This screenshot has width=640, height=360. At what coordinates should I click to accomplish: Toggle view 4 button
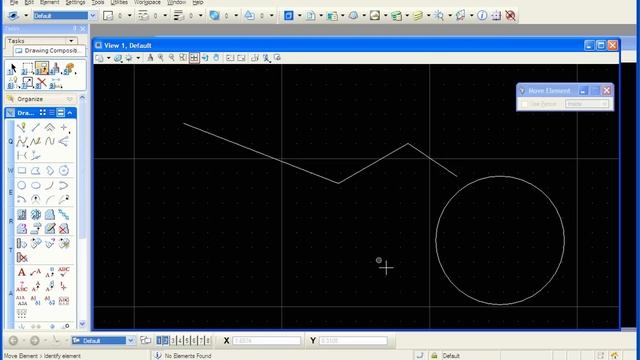coord(180,340)
